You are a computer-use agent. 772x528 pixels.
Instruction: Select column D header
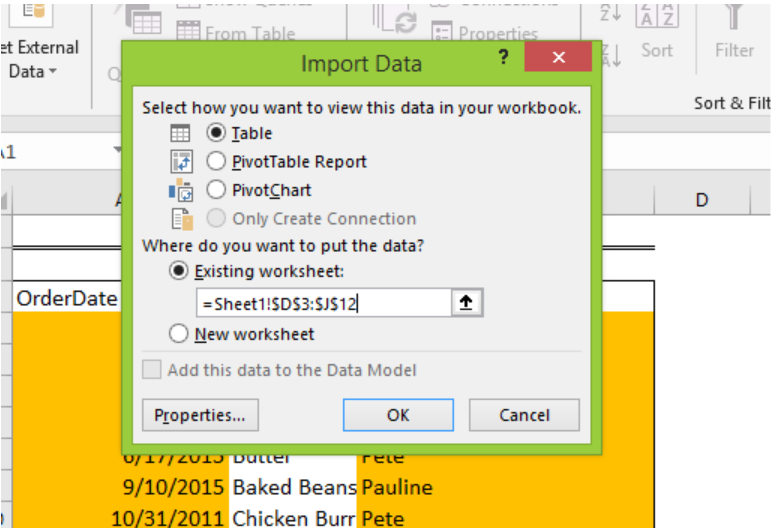point(702,200)
